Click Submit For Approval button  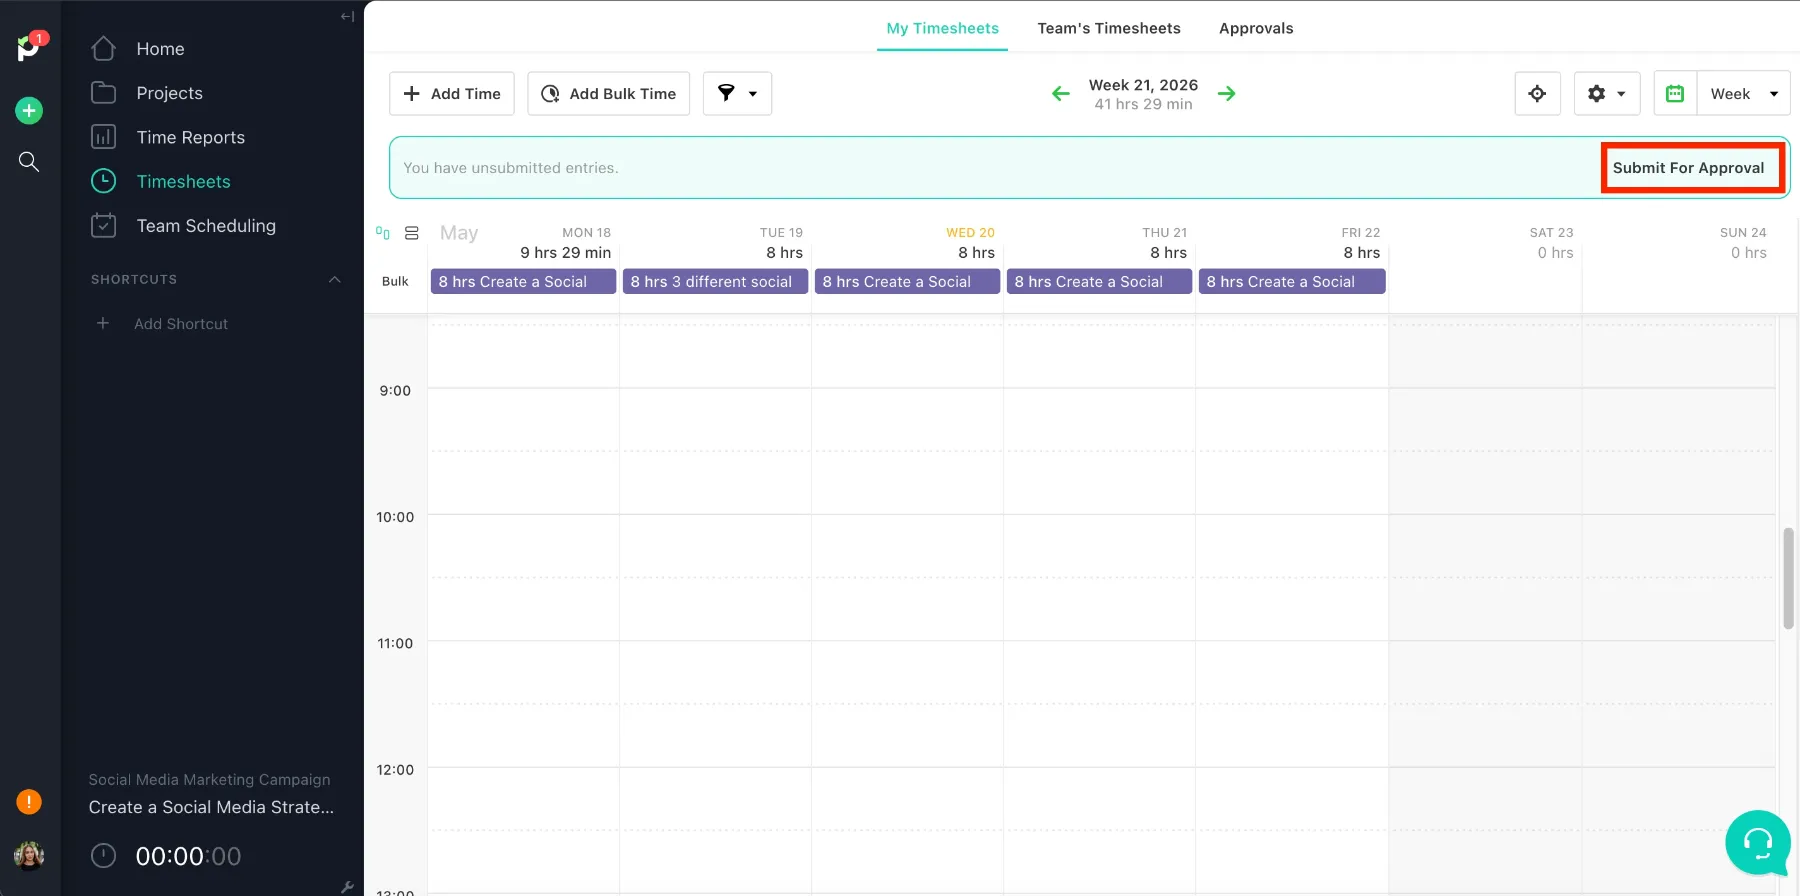(1689, 168)
